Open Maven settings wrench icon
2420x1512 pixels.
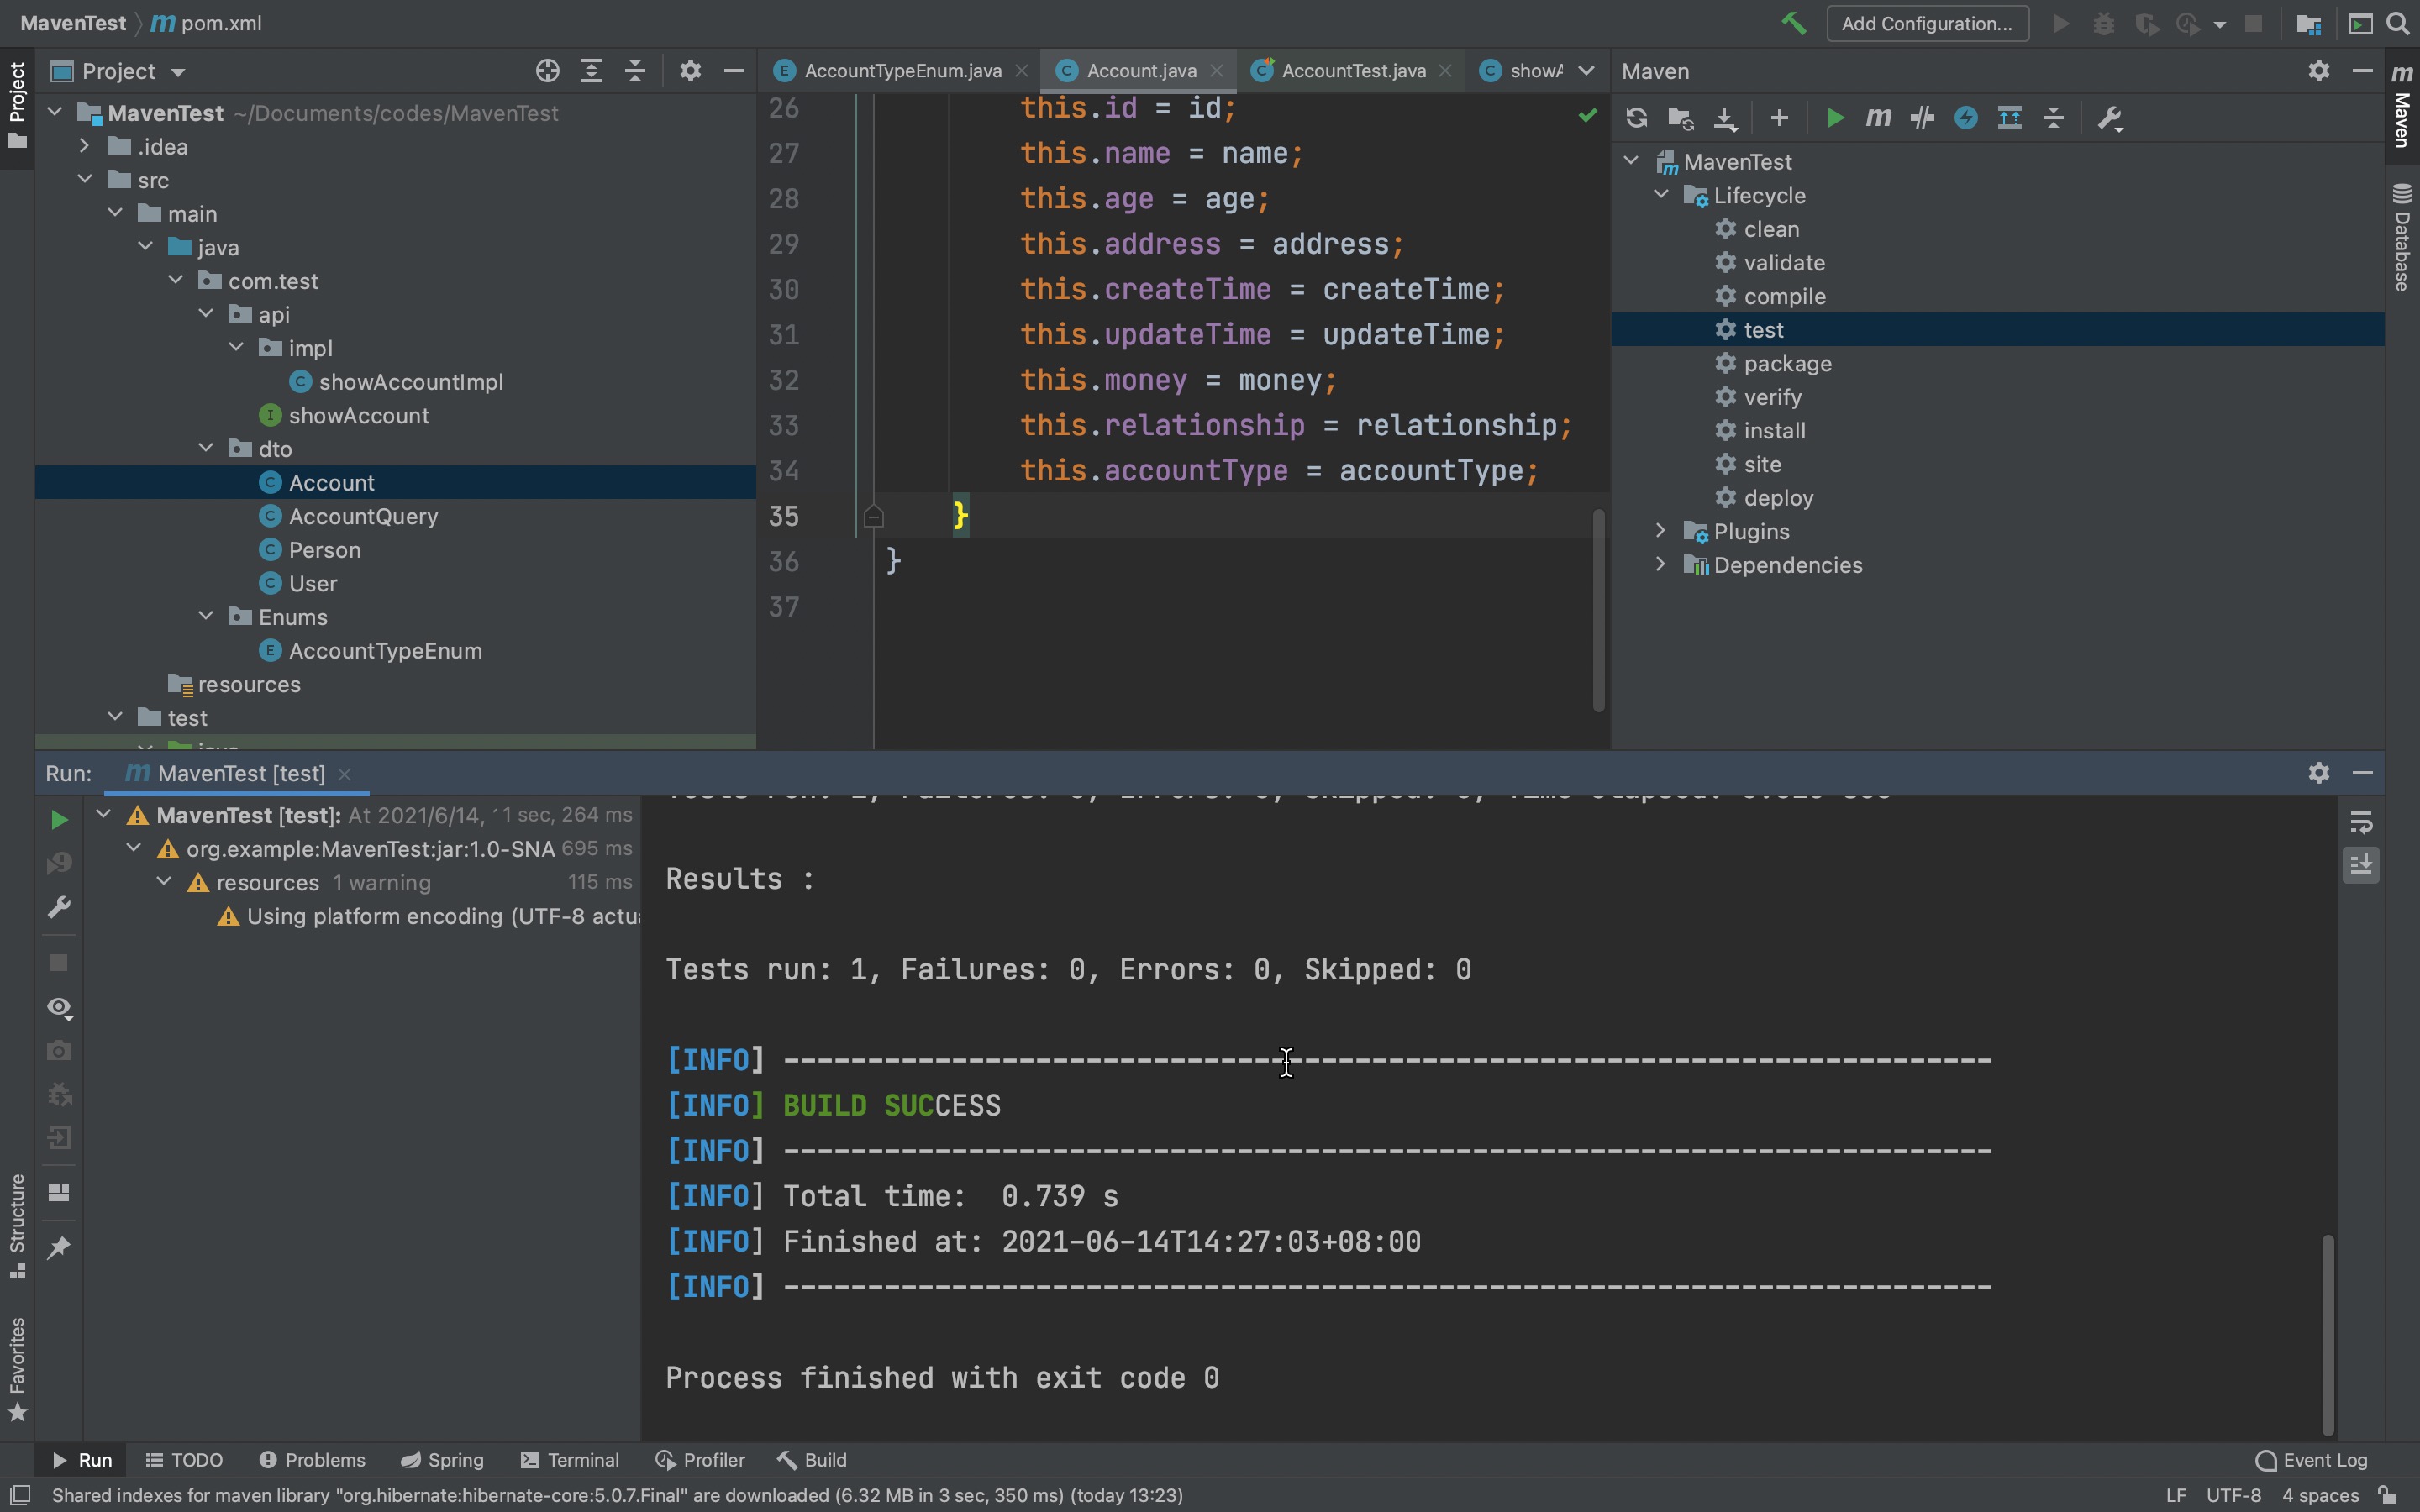coord(2109,118)
